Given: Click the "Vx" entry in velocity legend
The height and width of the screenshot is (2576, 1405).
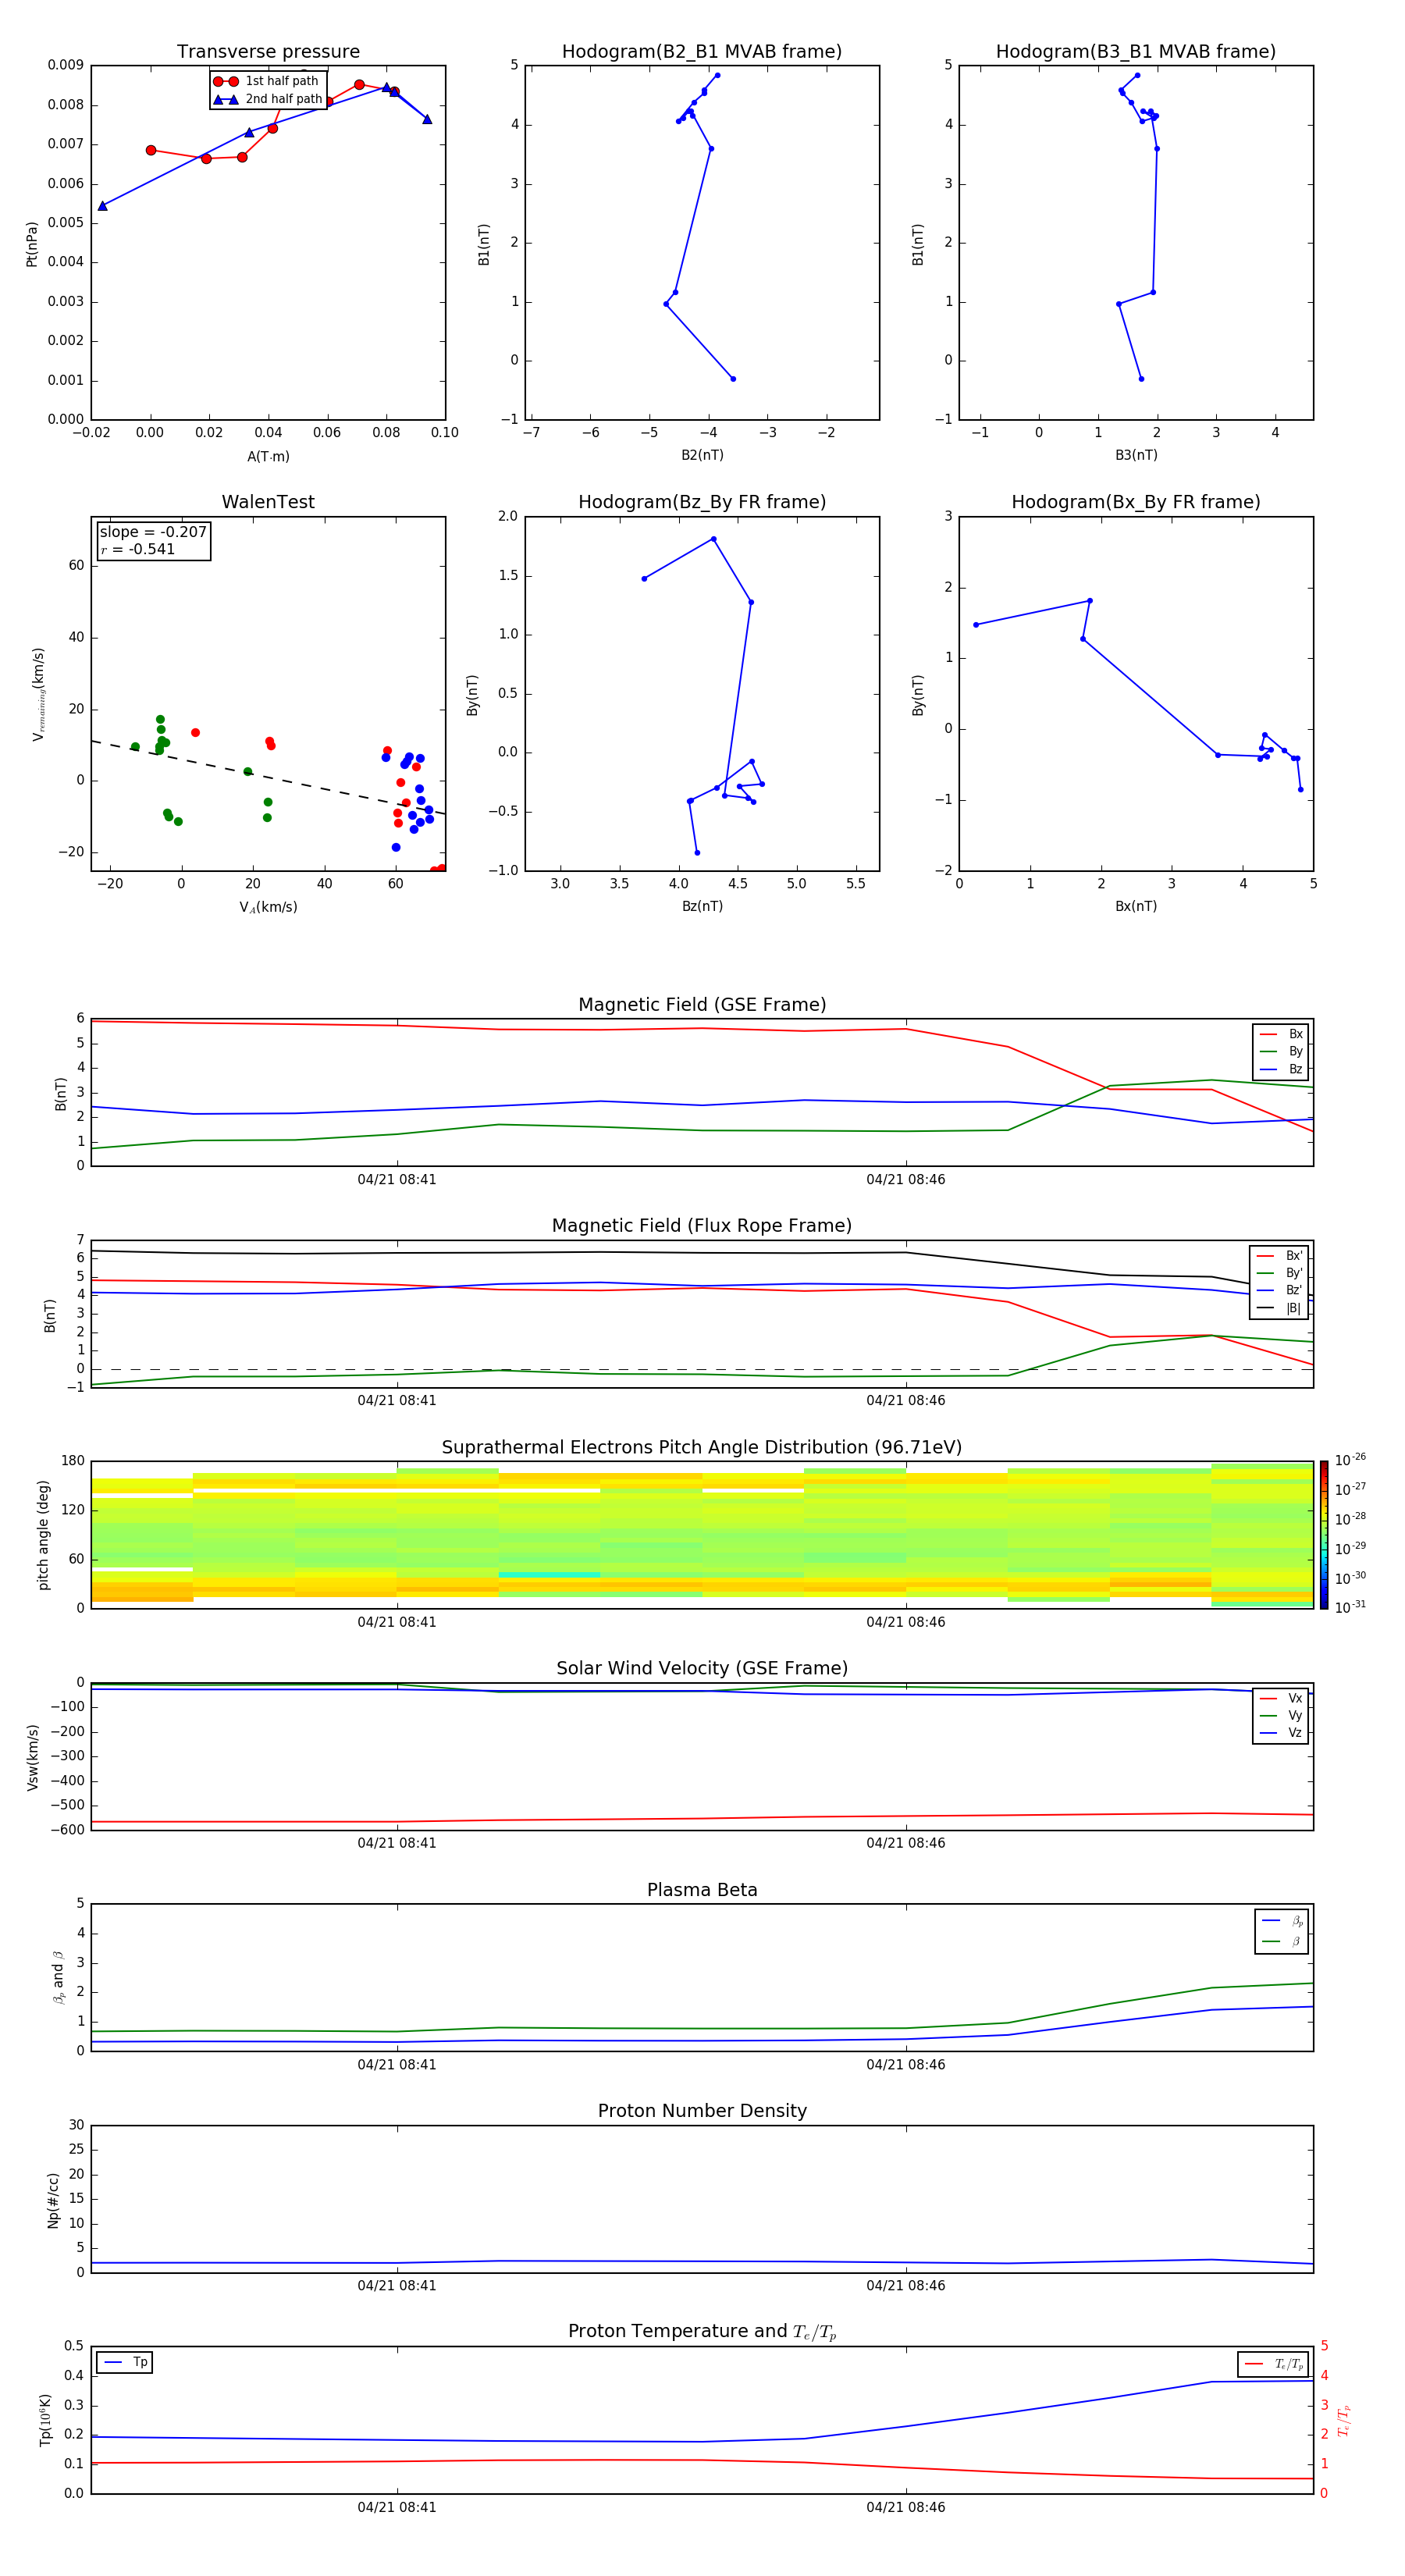Looking at the screenshot, I should [1281, 1698].
